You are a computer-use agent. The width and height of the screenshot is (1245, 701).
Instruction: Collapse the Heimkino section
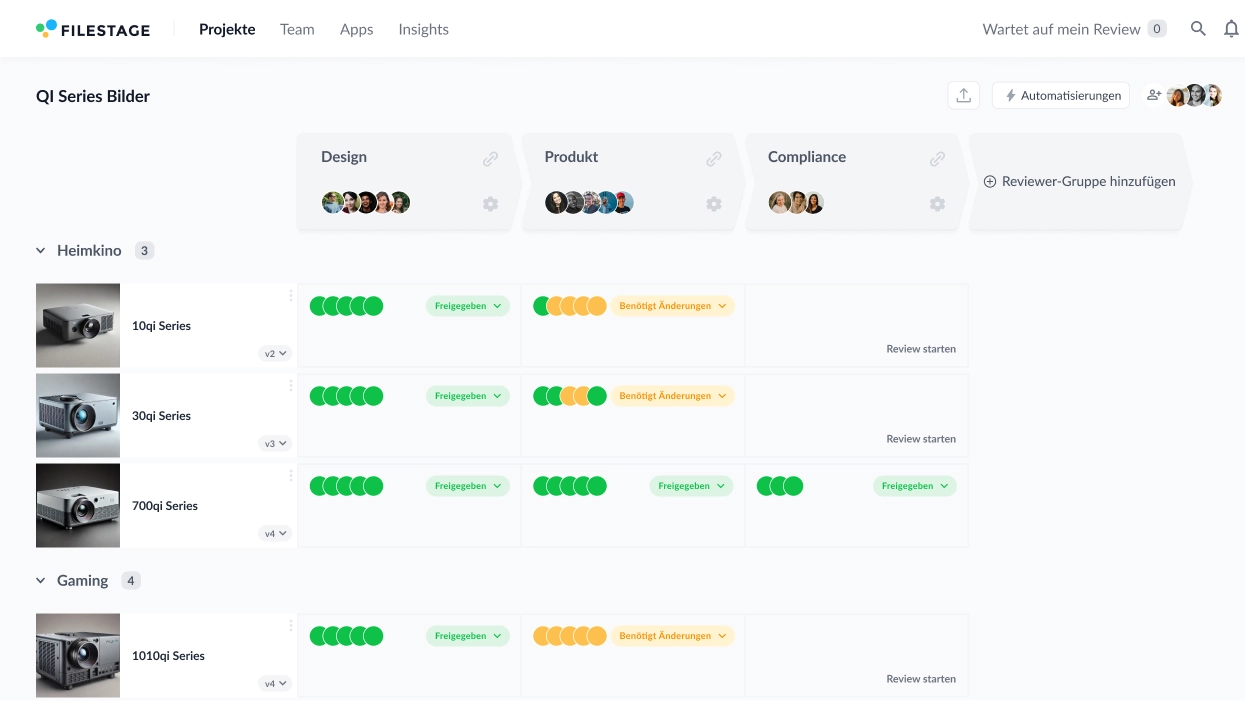click(x=40, y=250)
